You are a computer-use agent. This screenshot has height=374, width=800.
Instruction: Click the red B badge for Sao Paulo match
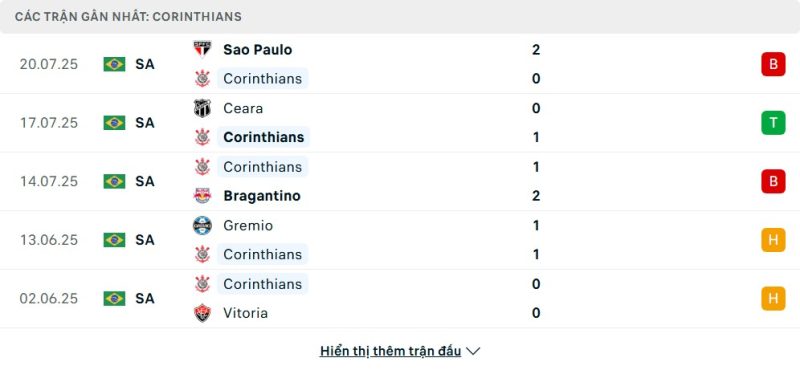click(x=773, y=64)
